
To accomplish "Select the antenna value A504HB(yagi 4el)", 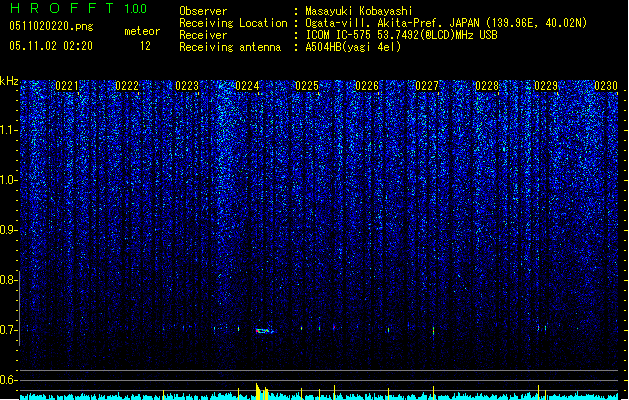I will pyautogui.click(x=353, y=47).
